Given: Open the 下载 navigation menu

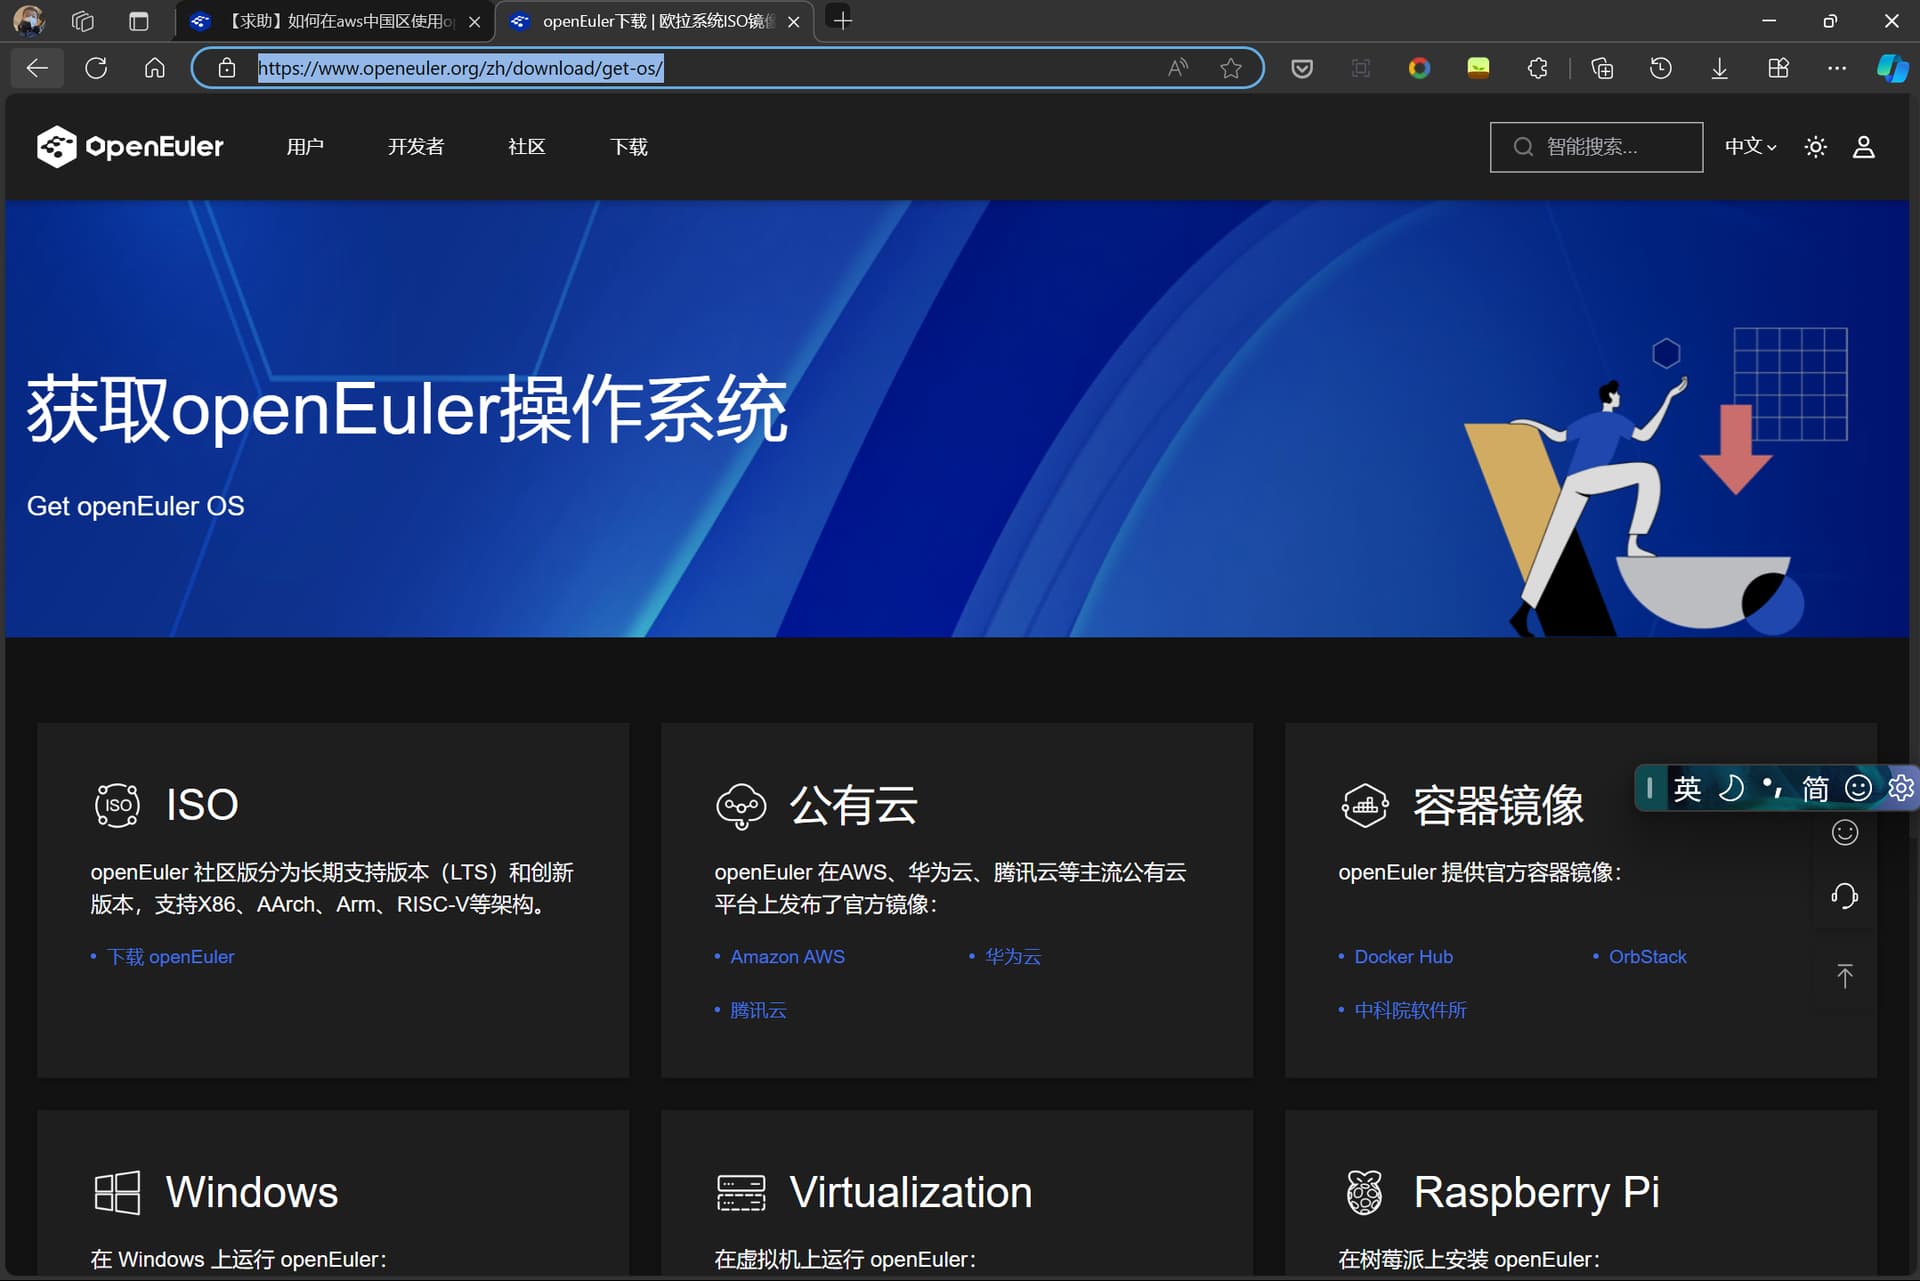Looking at the screenshot, I should coord(629,147).
